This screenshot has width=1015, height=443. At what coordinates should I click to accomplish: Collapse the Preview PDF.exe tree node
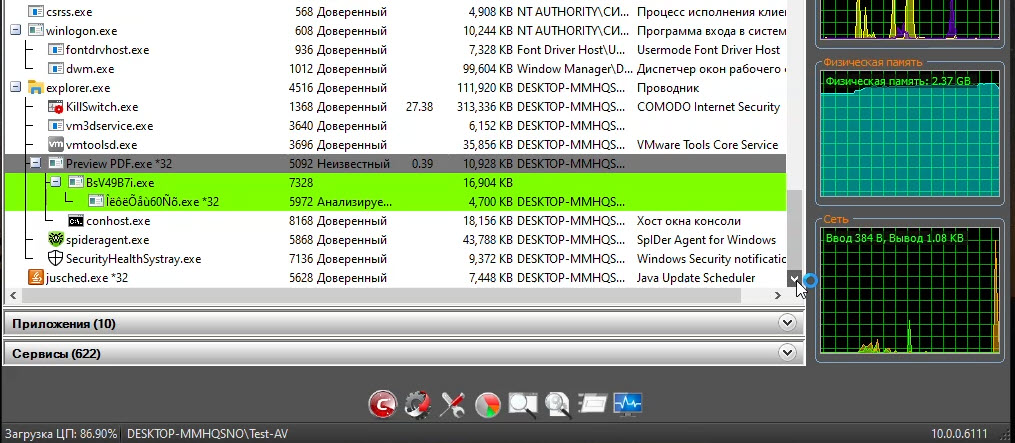click(x=36, y=163)
